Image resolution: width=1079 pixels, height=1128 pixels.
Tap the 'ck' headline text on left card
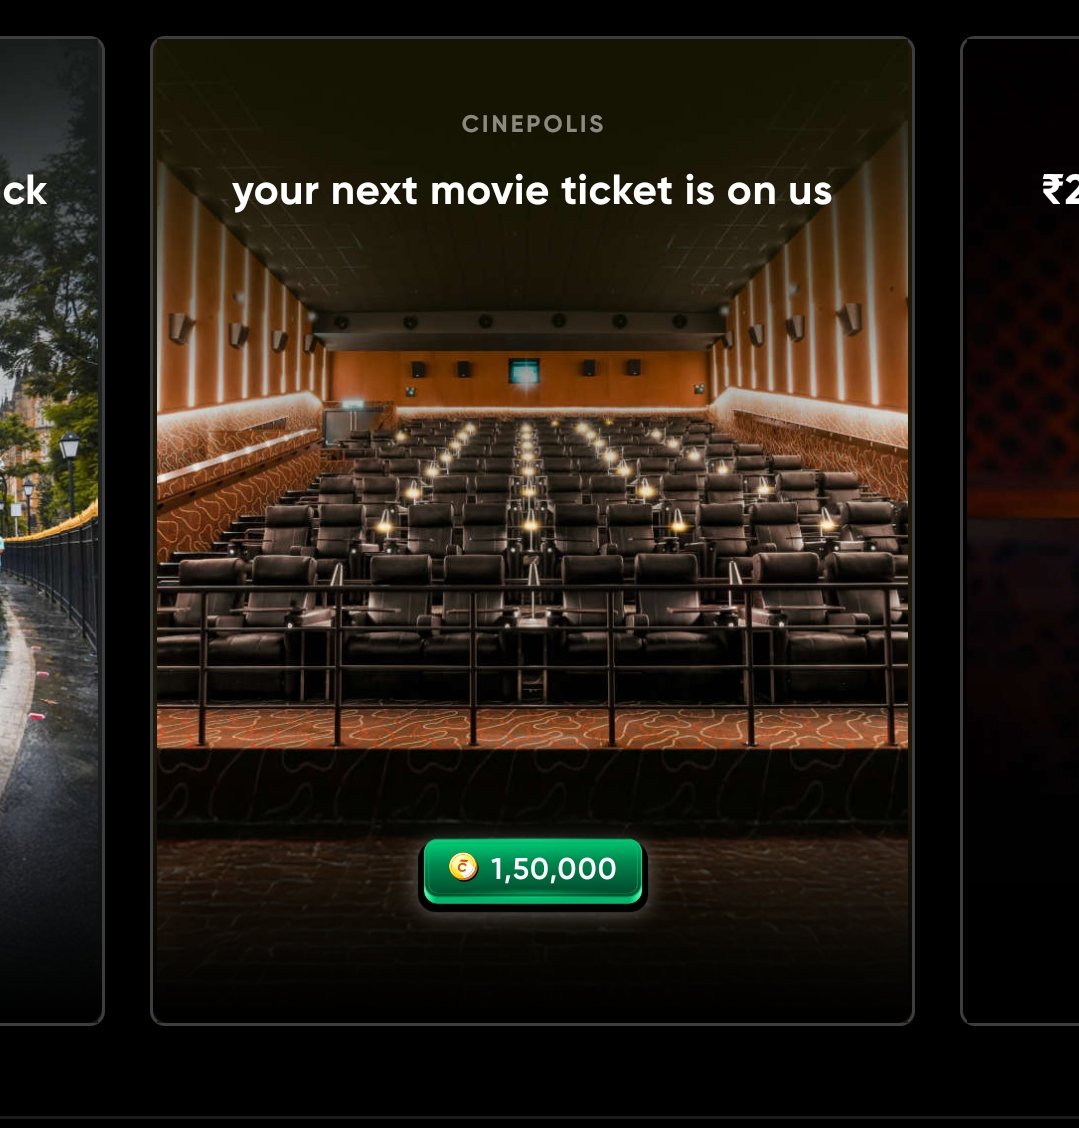24,191
